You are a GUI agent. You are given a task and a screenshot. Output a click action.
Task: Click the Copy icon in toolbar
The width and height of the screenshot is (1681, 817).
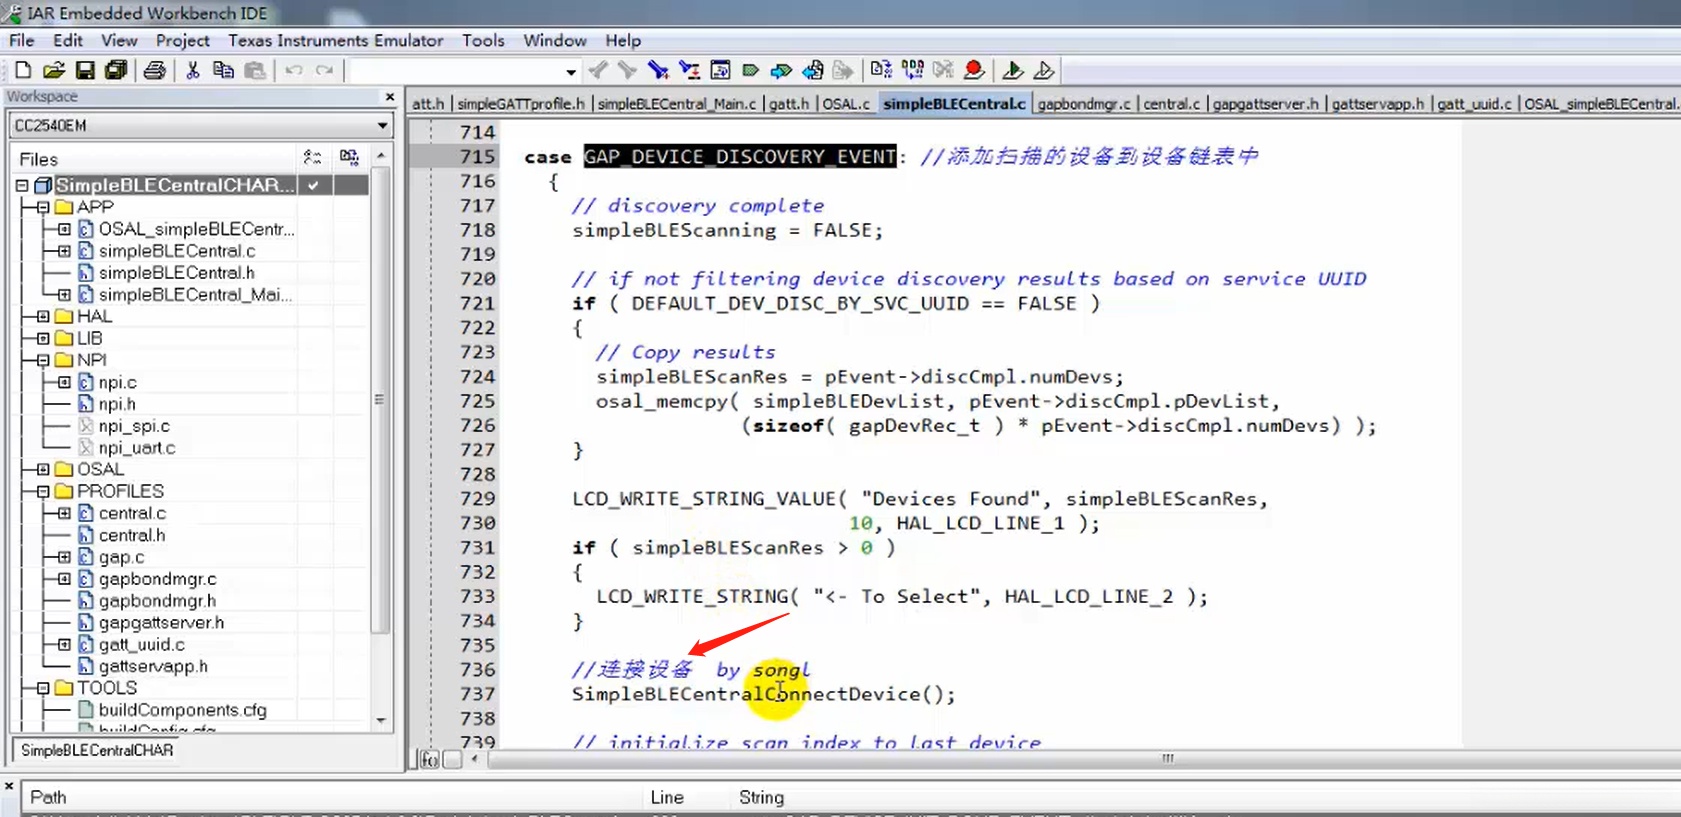tap(224, 70)
